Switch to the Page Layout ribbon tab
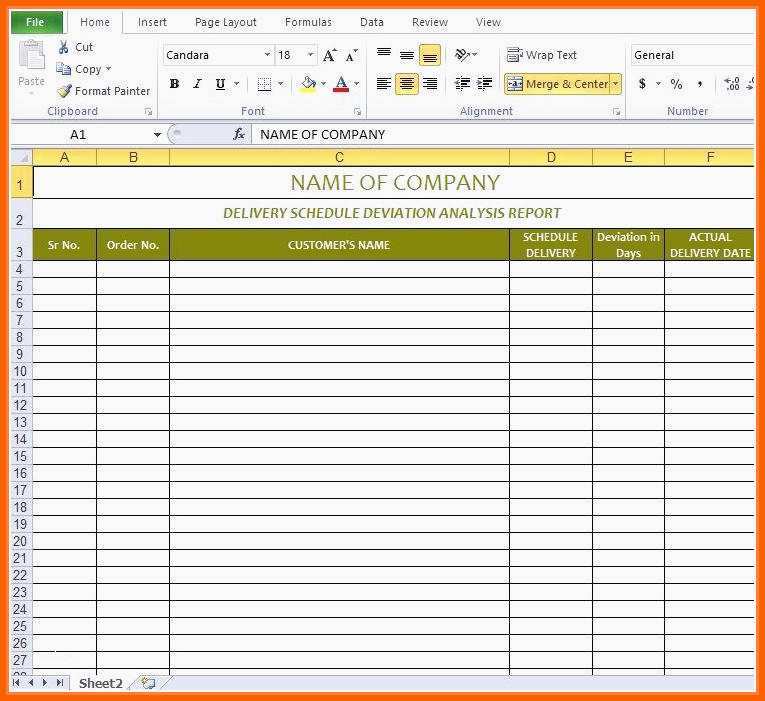765x701 pixels. coord(225,22)
